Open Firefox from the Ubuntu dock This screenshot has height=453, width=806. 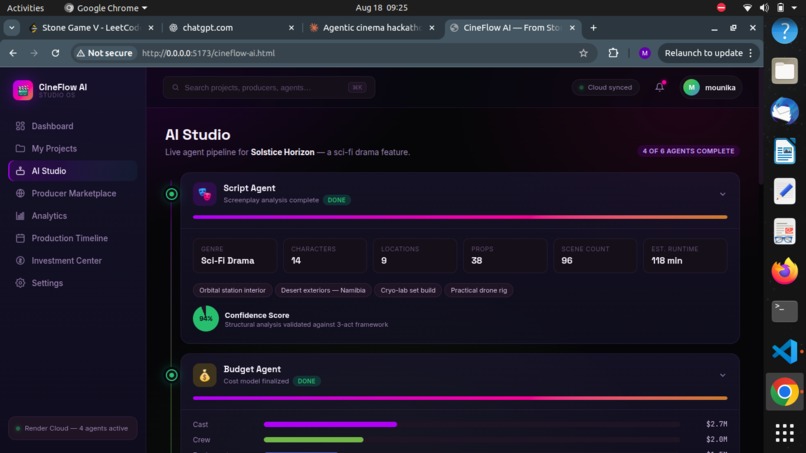(x=784, y=271)
